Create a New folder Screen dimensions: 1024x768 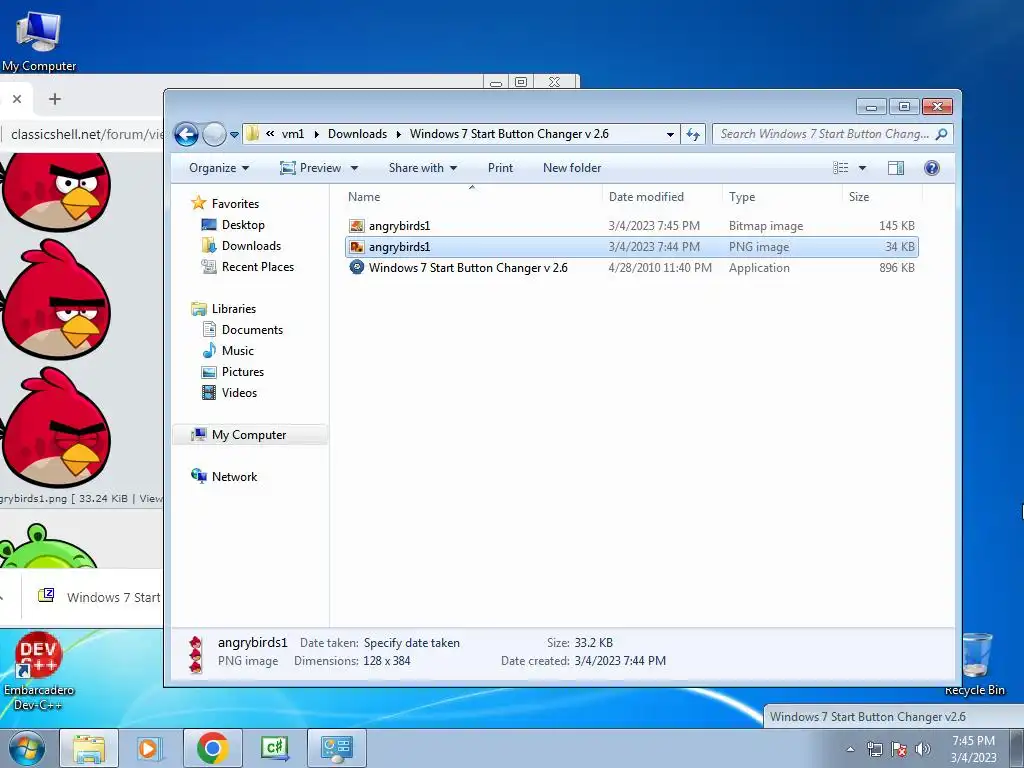coord(572,168)
